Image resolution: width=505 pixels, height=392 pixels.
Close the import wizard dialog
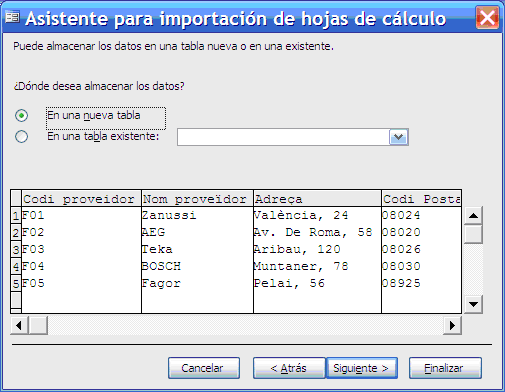tap(487, 18)
